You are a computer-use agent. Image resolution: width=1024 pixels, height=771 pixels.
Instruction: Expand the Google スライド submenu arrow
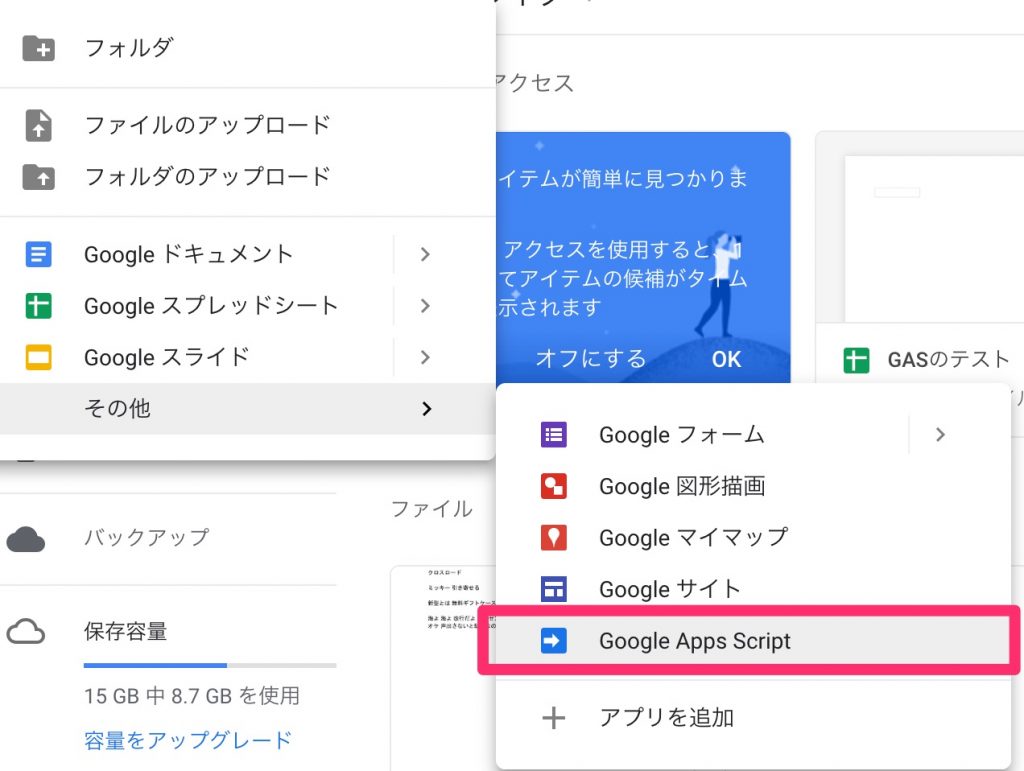pos(425,357)
